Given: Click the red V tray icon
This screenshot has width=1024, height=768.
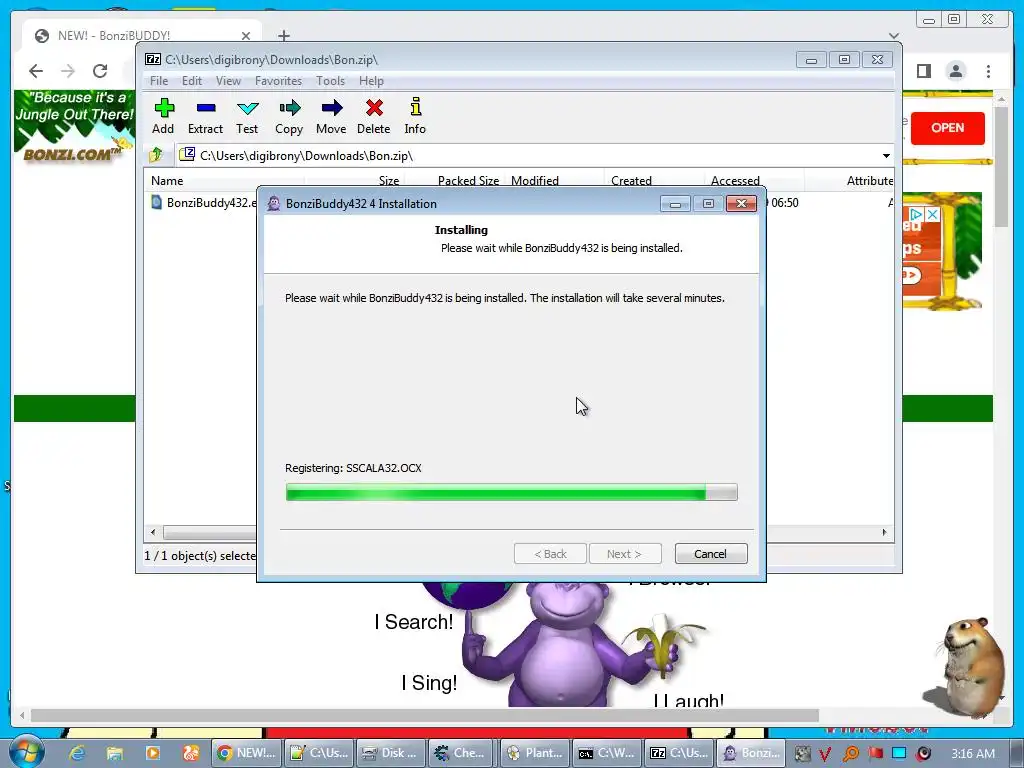Looking at the screenshot, I should pyautogui.click(x=825, y=754).
